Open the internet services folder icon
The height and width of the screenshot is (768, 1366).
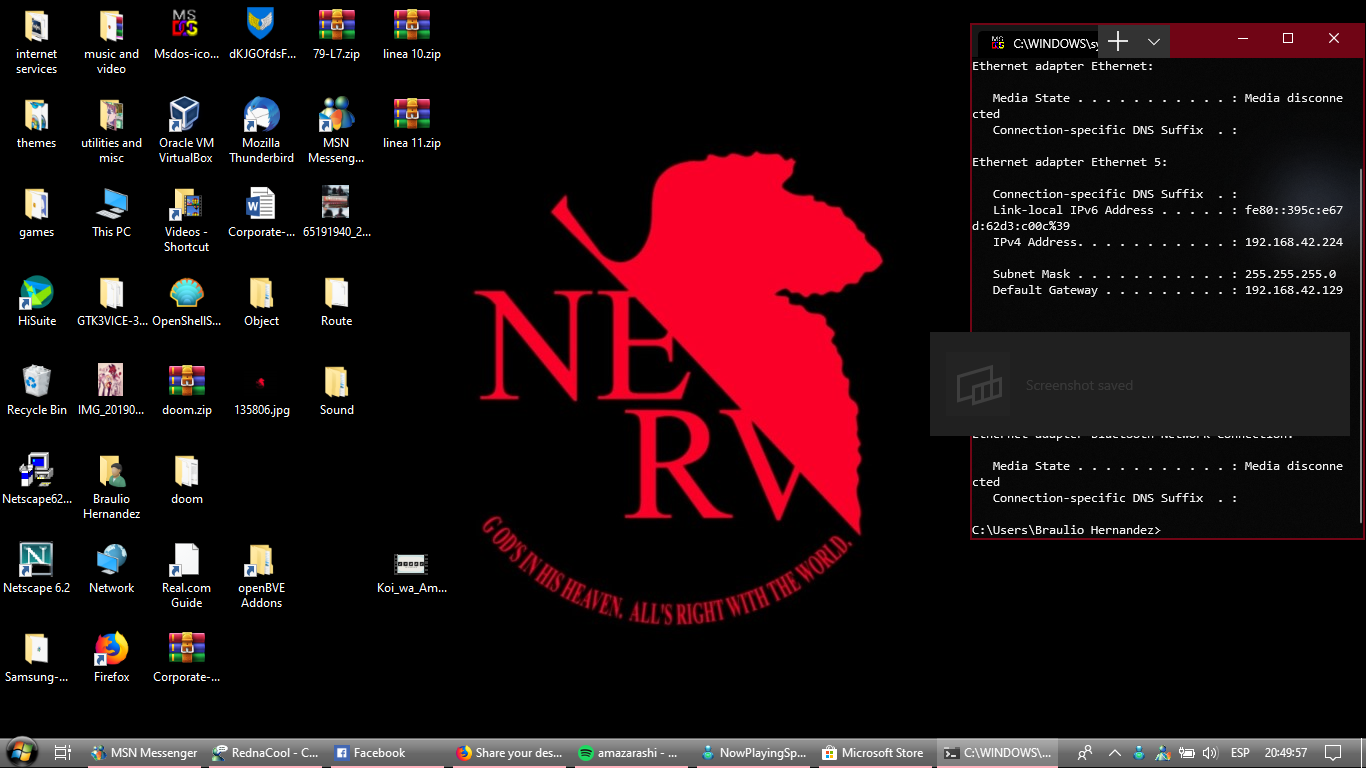pyautogui.click(x=36, y=27)
